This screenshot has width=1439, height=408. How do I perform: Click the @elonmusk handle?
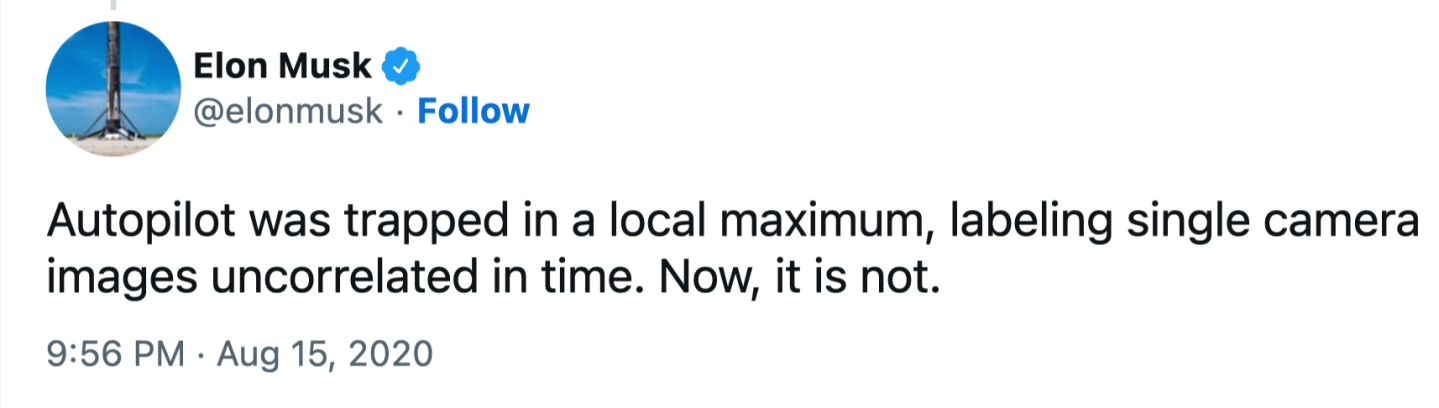point(289,111)
